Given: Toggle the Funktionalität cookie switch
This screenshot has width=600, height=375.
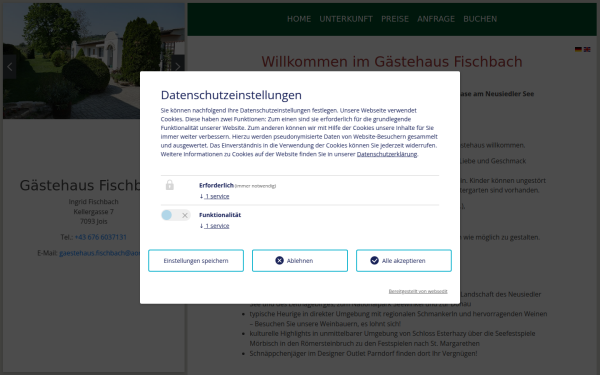Looking at the screenshot, I should click(x=176, y=215).
